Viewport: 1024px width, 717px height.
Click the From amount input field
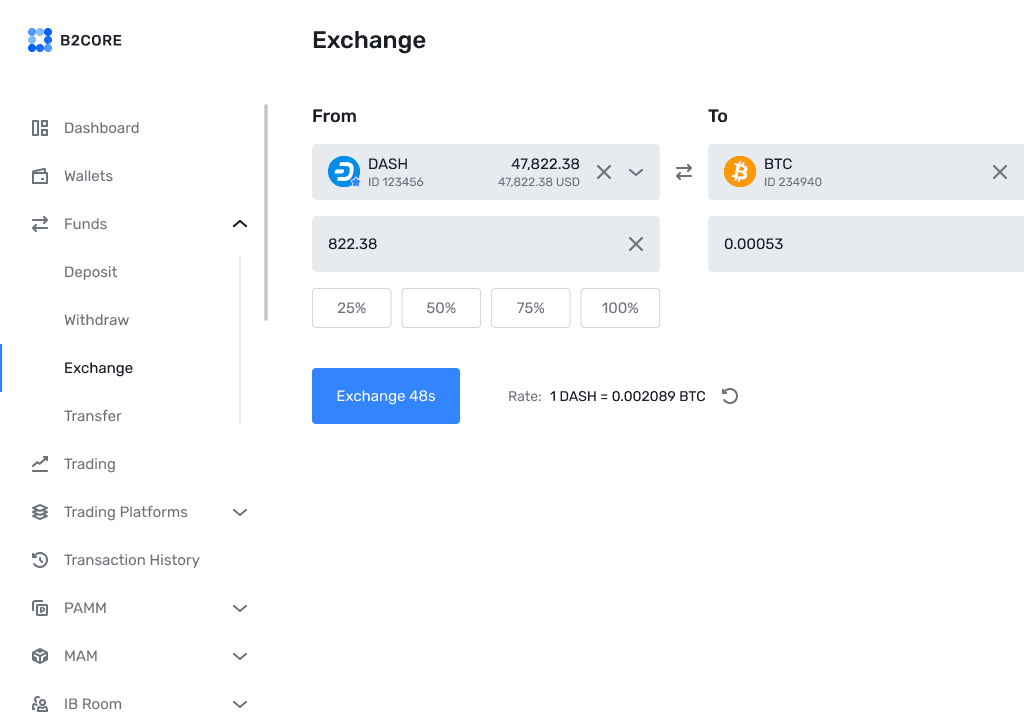point(486,244)
